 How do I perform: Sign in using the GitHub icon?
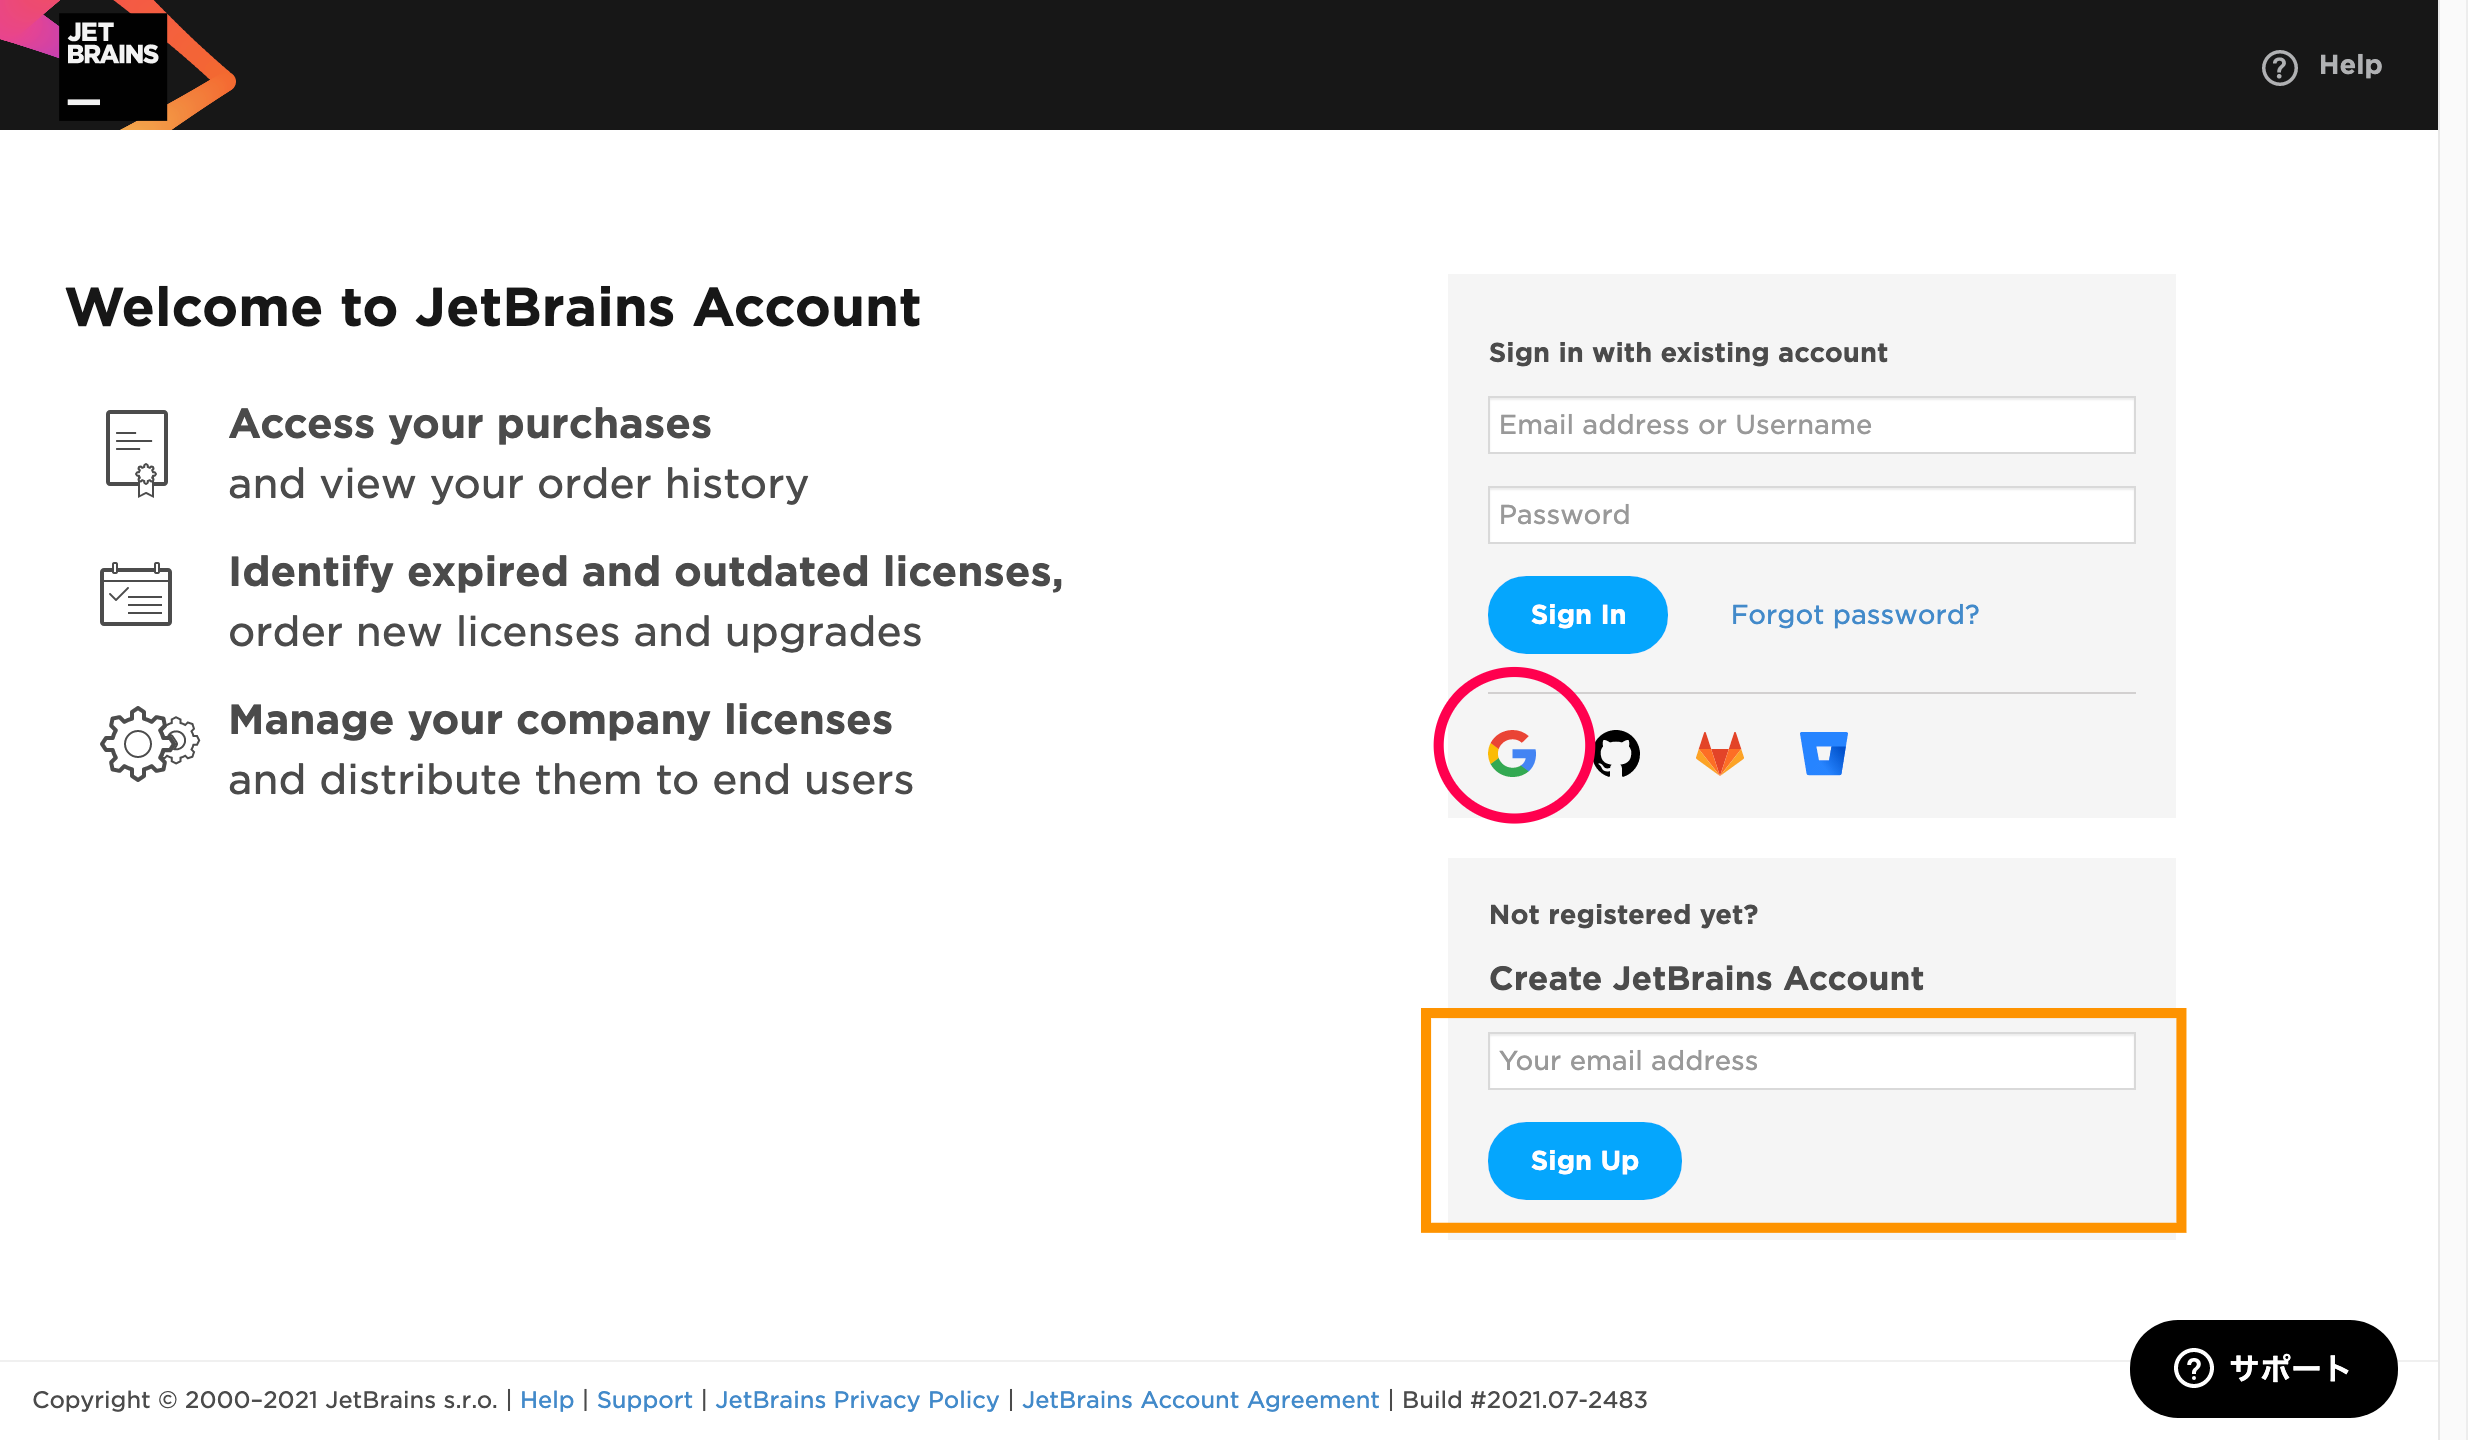pyautogui.click(x=1617, y=753)
